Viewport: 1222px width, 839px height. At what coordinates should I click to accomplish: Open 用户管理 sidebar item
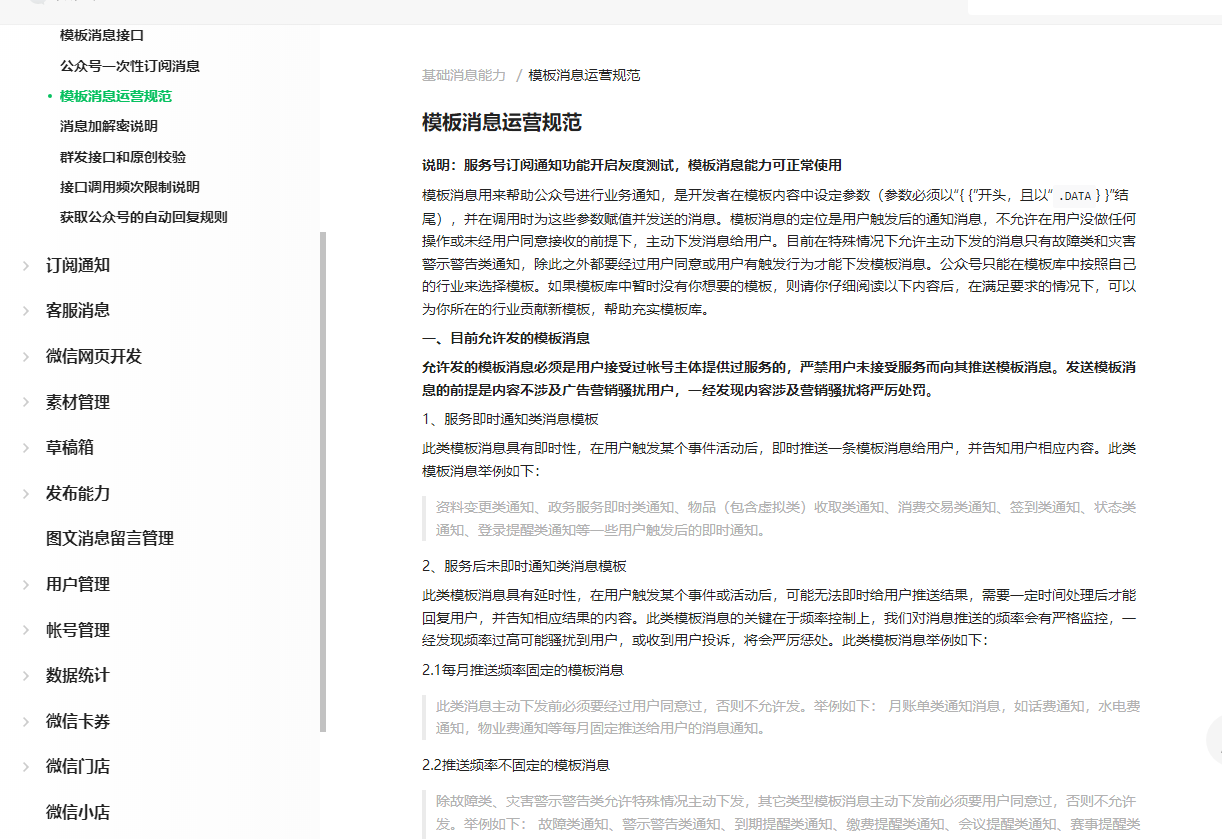click(x=78, y=584)
